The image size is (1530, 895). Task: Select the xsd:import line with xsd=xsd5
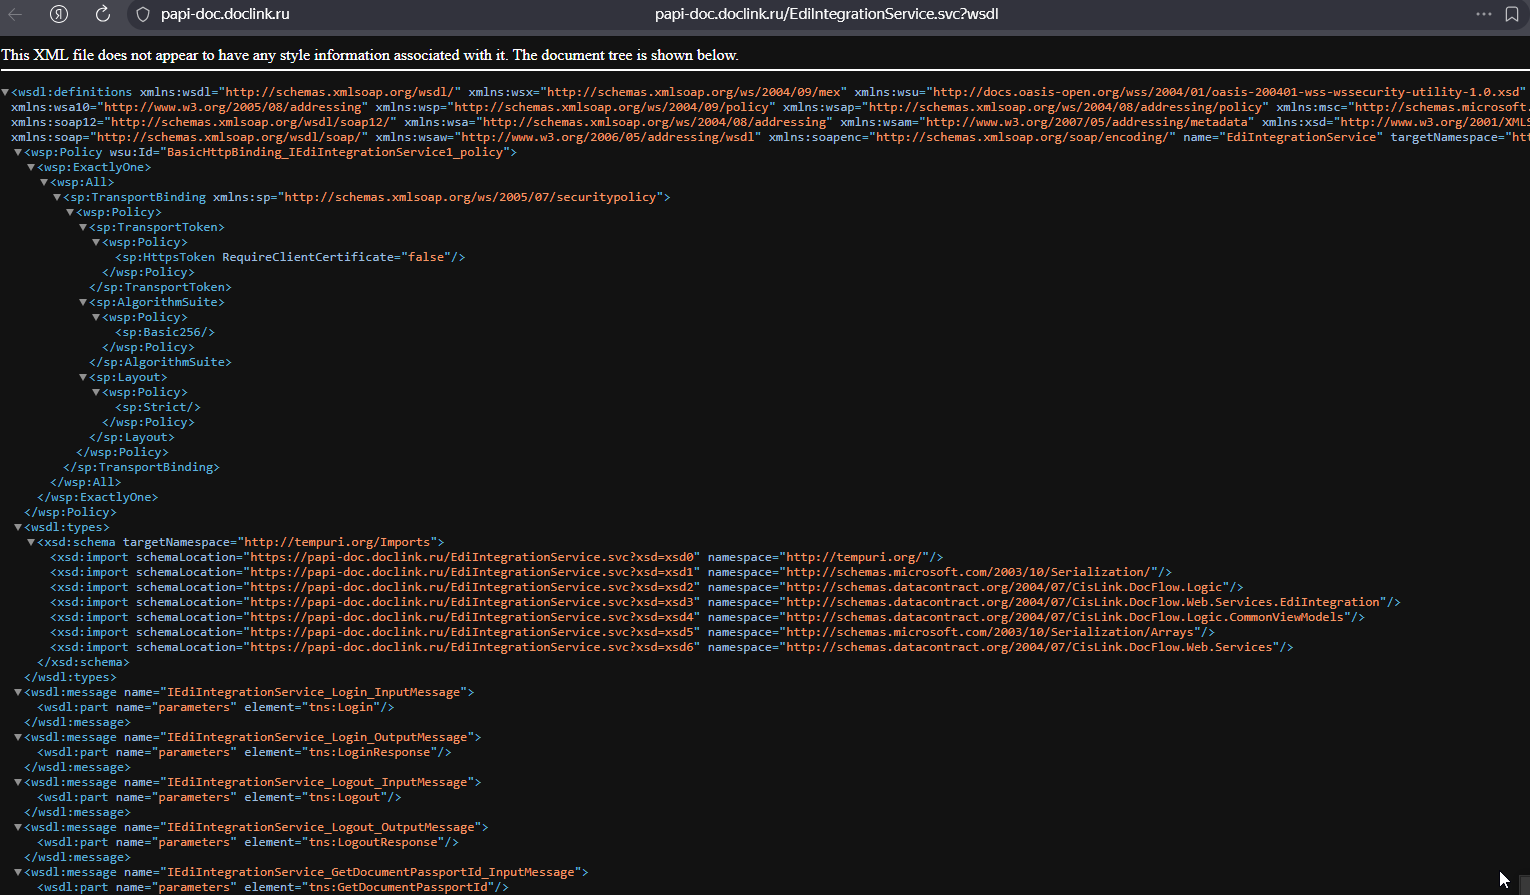(x=632, y=632)
